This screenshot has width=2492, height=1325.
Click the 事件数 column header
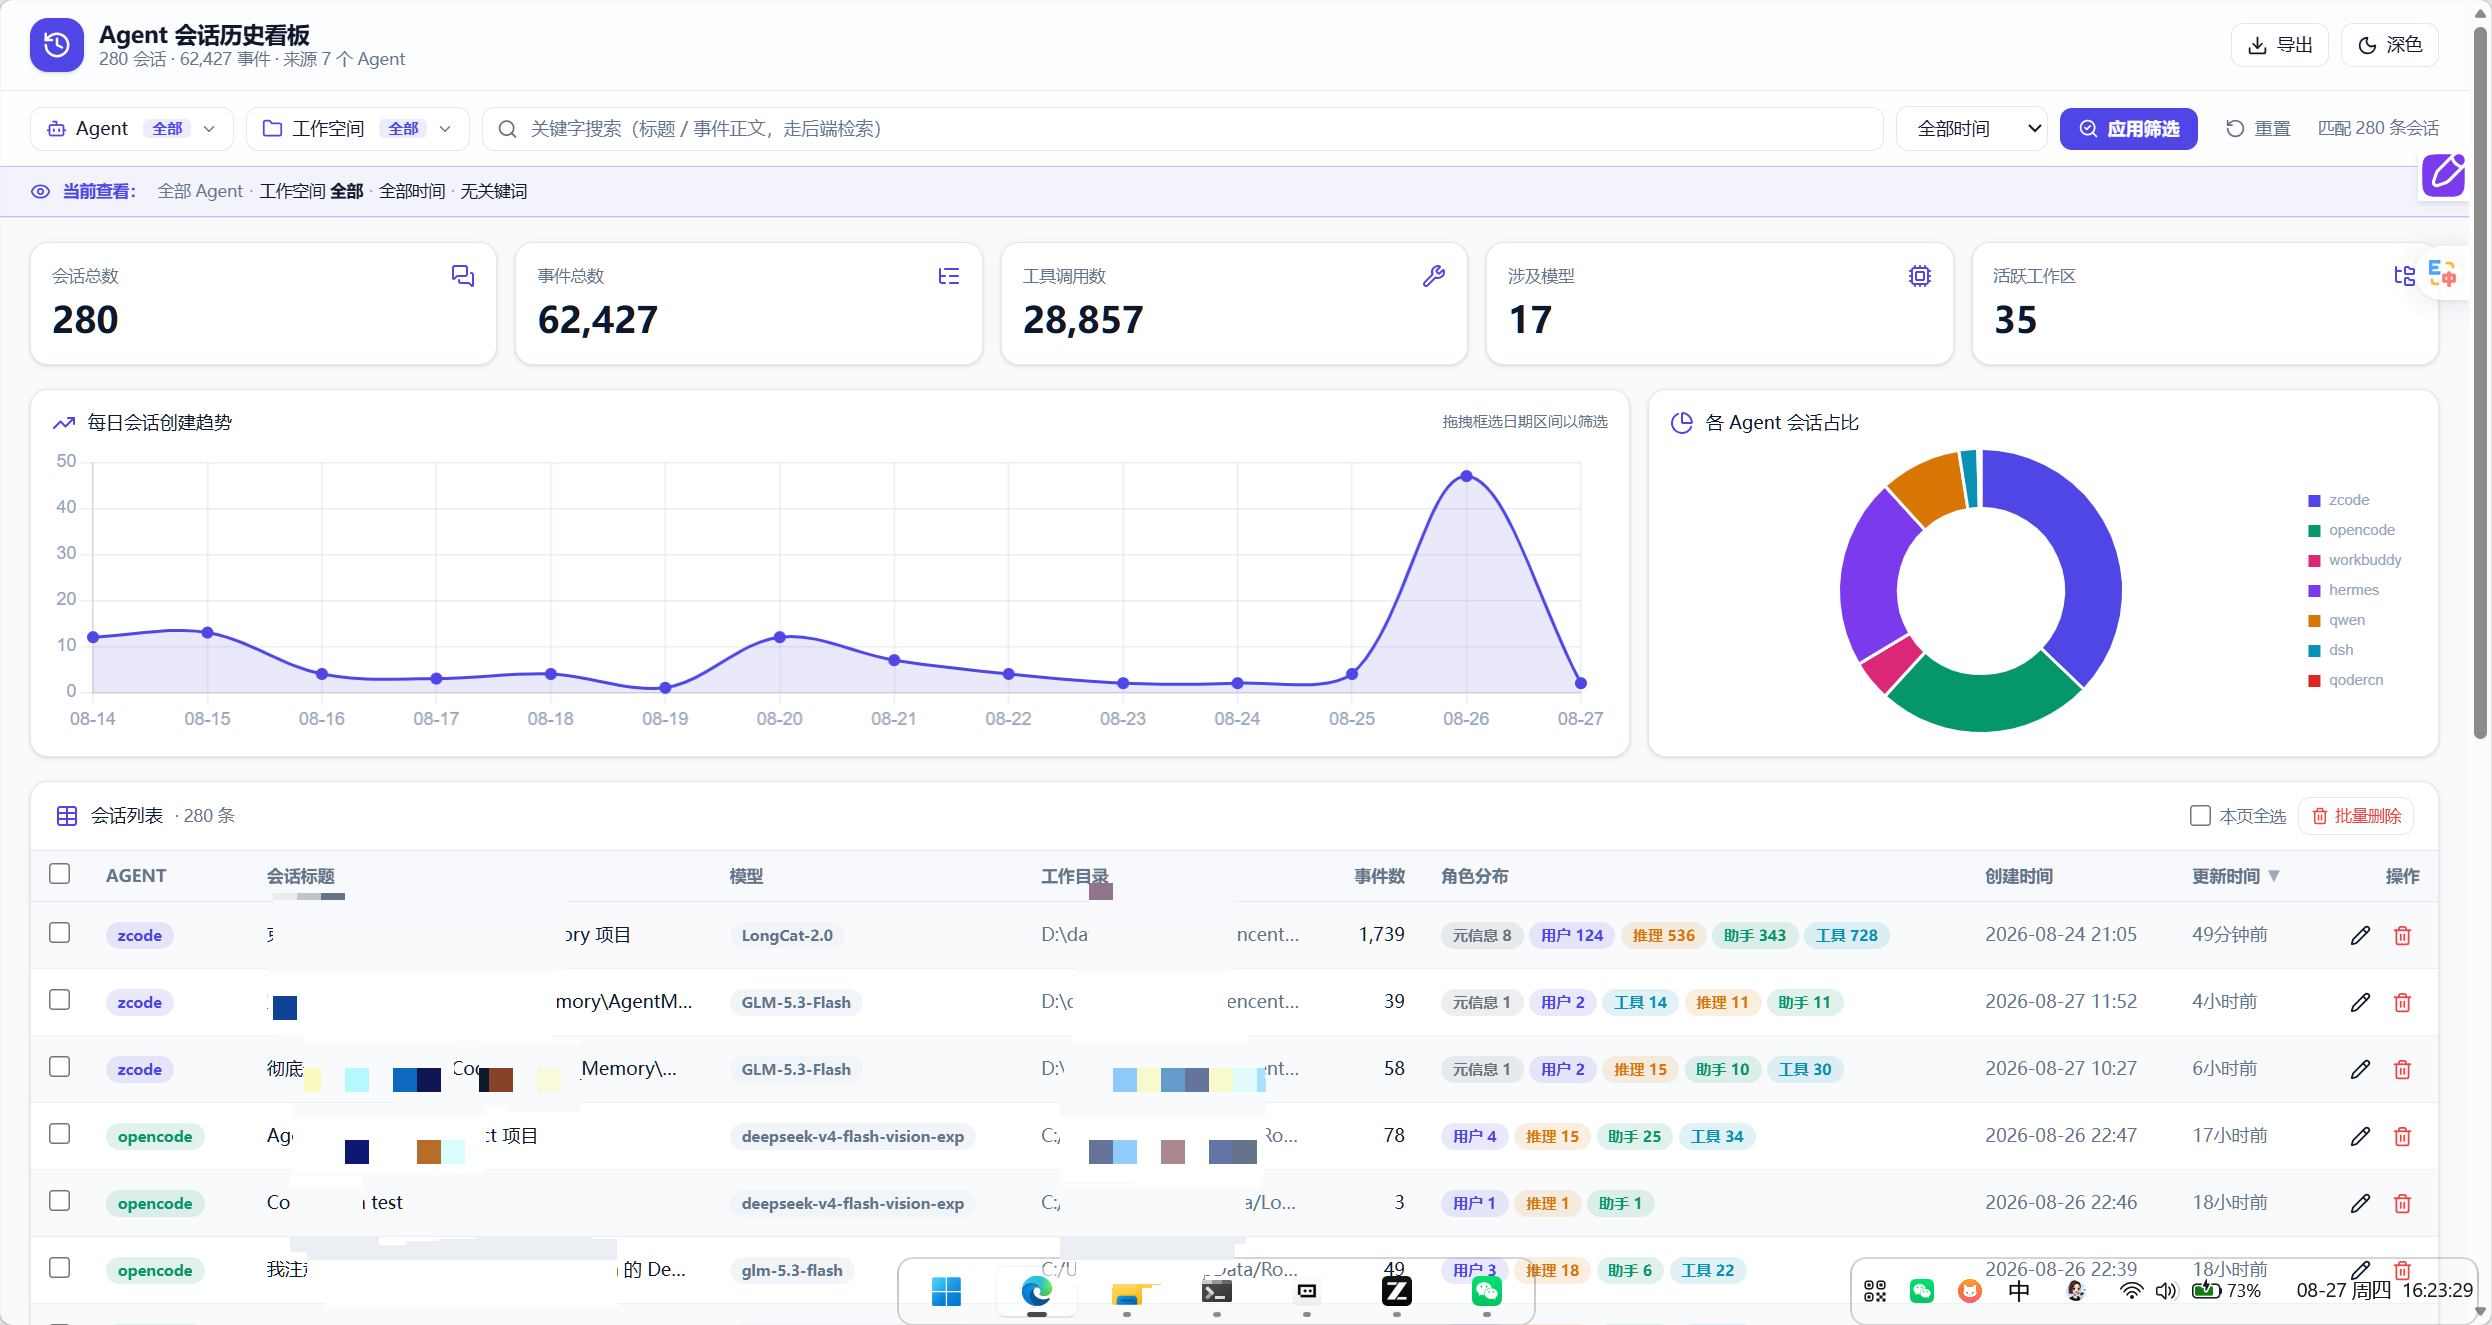(x=1379, y=876)
